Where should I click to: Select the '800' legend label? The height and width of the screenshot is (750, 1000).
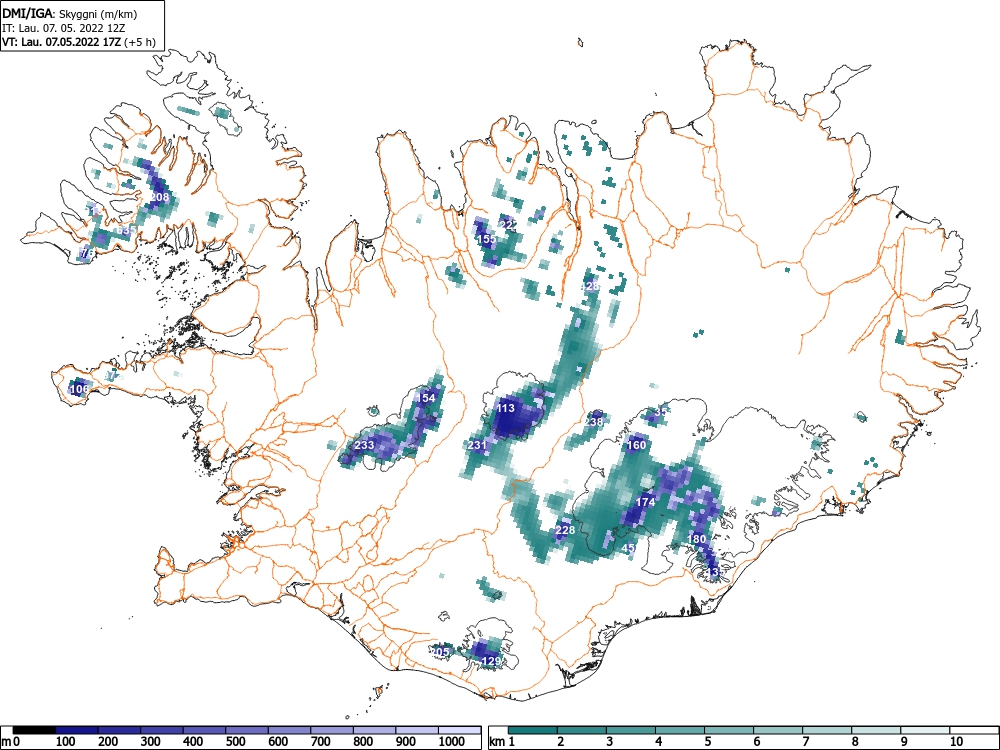[x=364, y=742]
